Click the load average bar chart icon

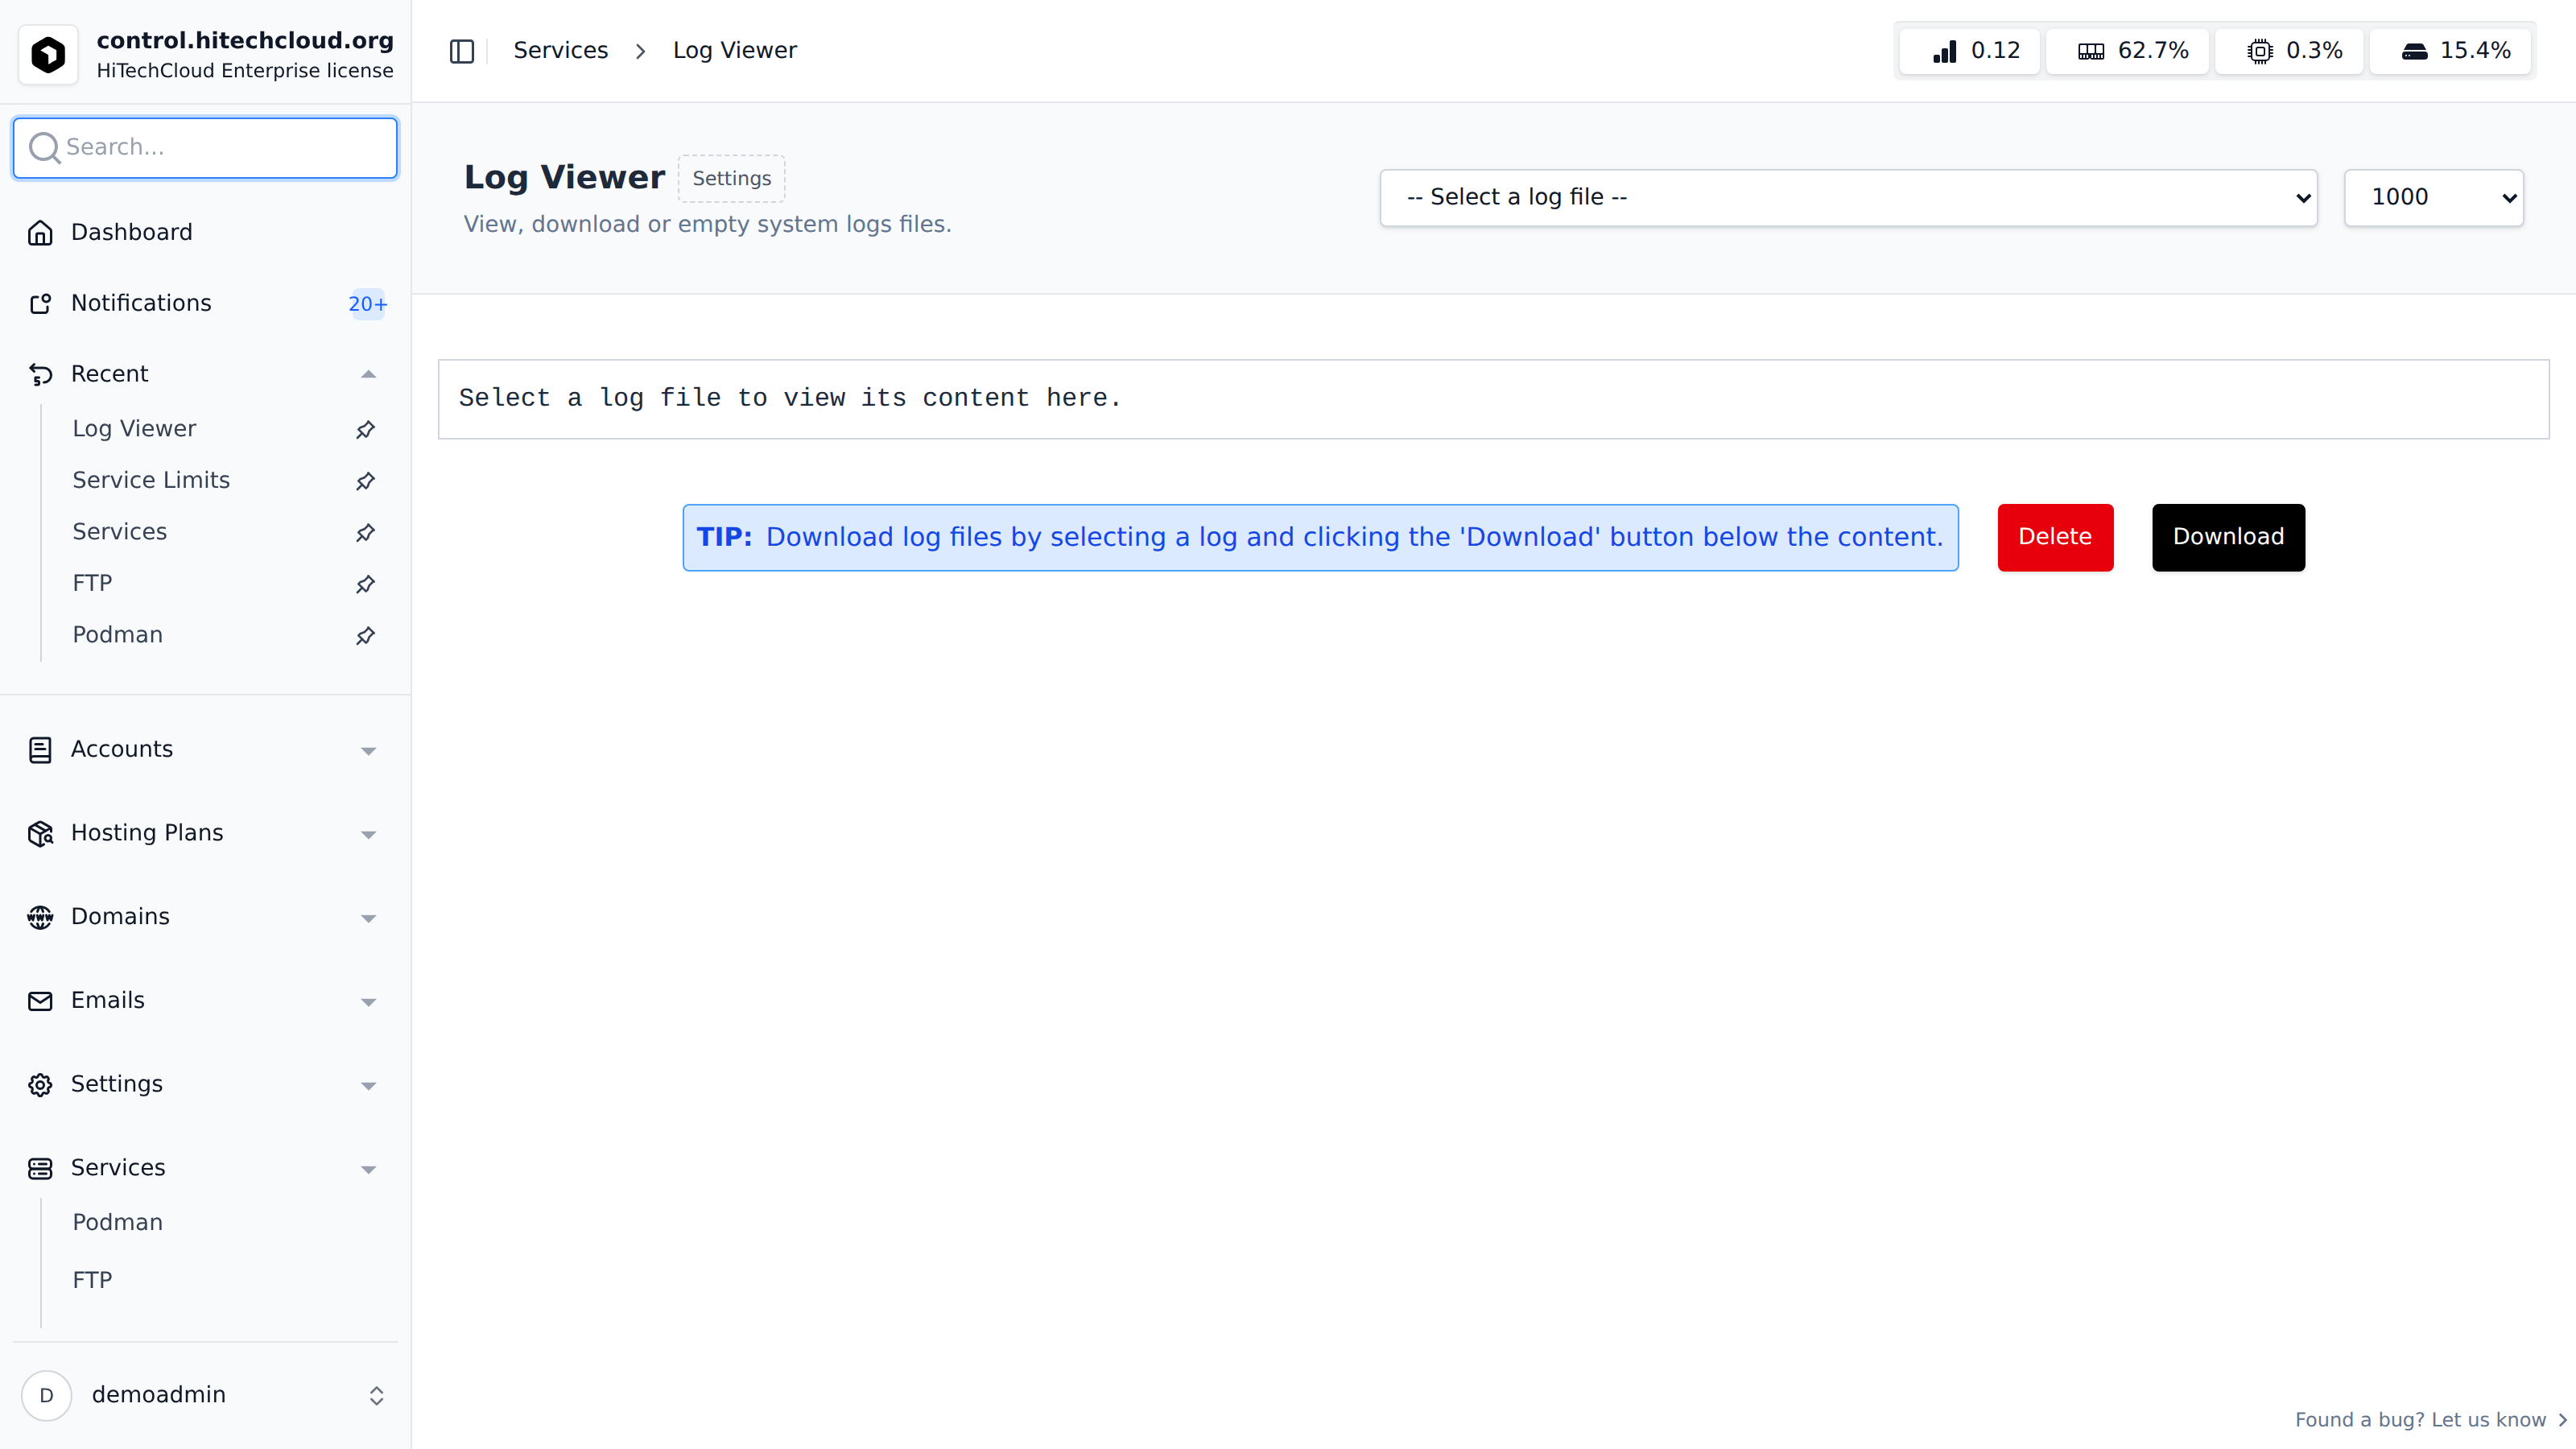(1945, 51)
